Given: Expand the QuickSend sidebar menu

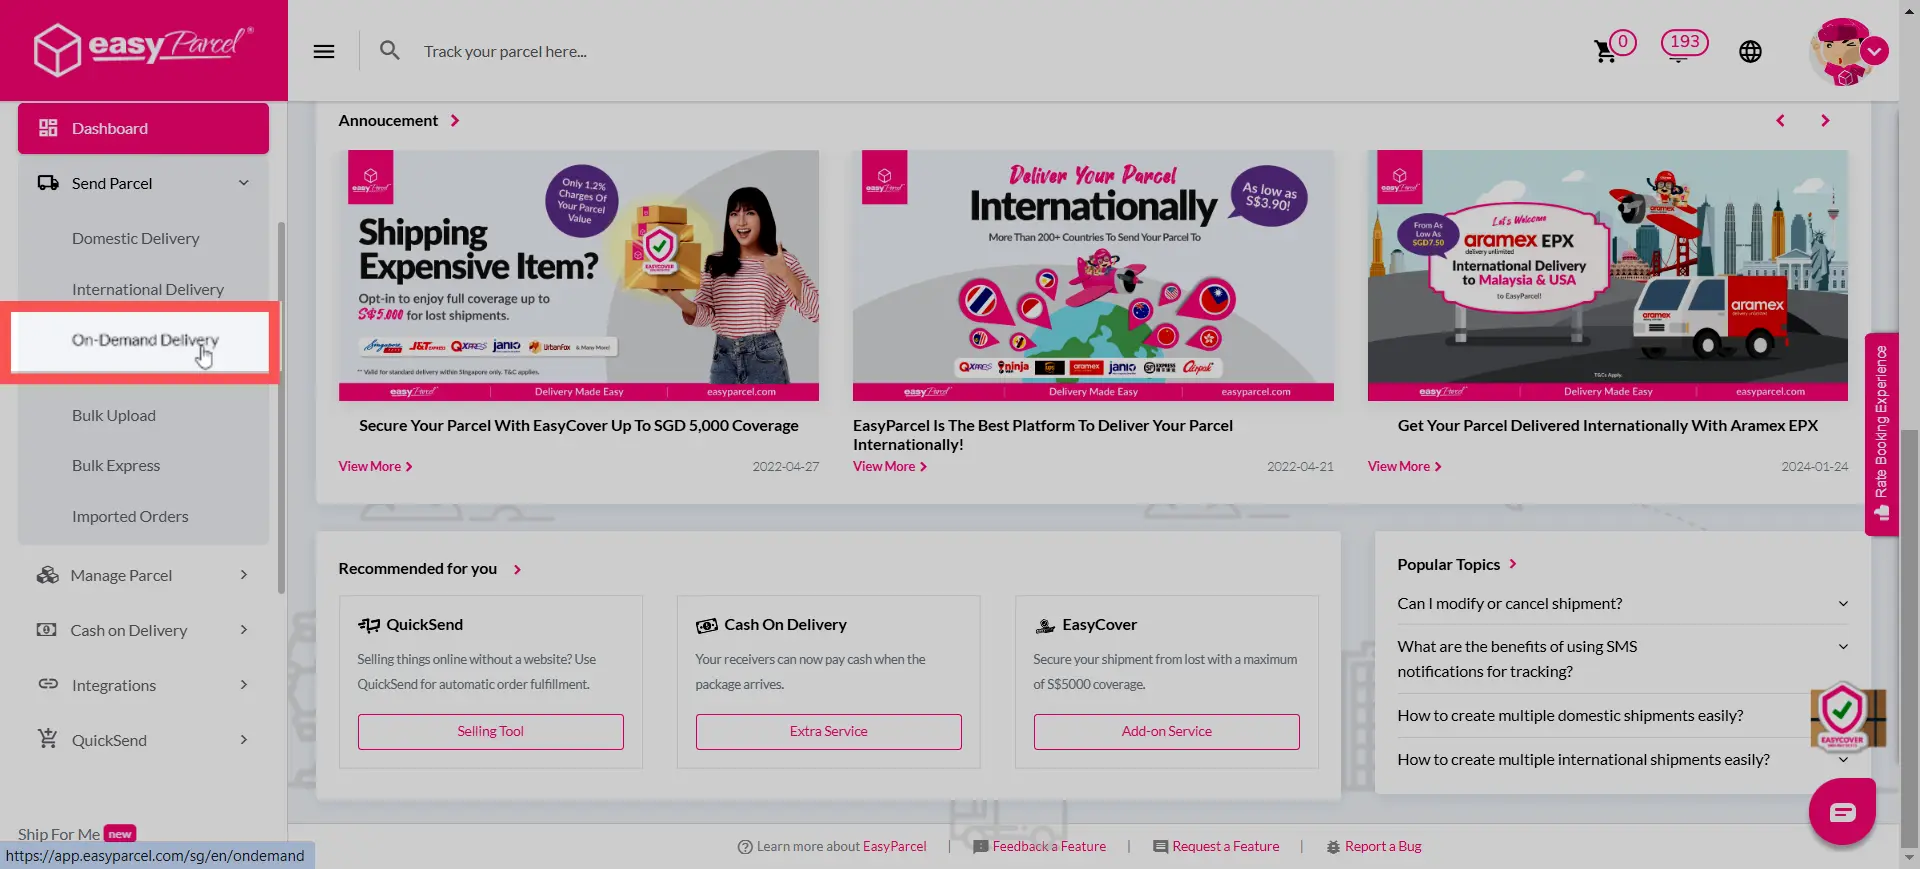Looking at the screenshot, I should pyautogui.click(x=244, y=739).
